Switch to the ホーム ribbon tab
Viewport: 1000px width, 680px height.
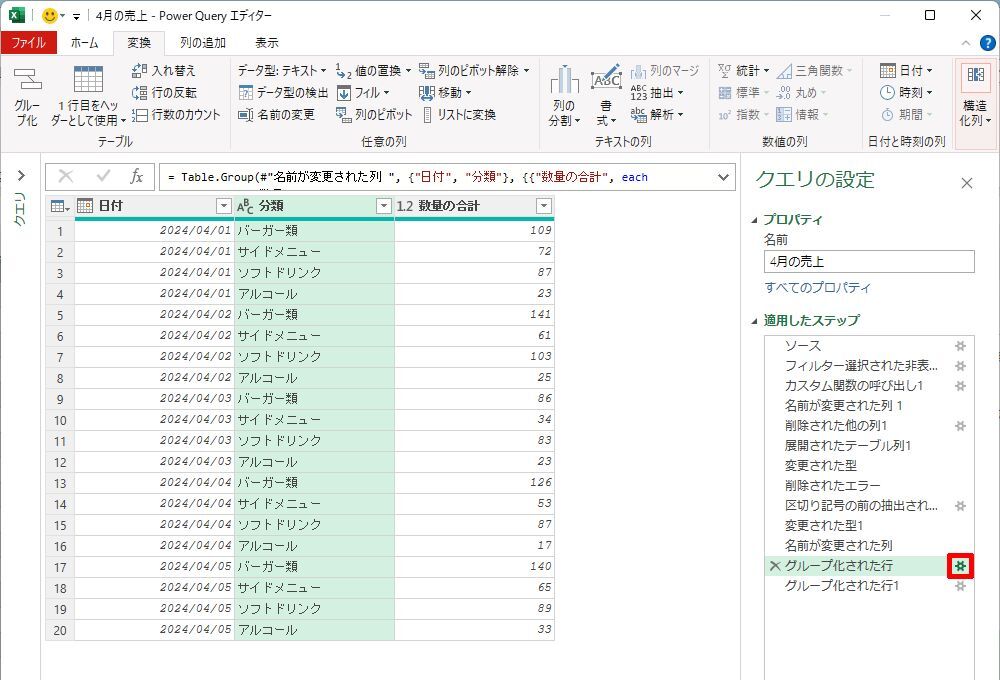pos(84,43)
